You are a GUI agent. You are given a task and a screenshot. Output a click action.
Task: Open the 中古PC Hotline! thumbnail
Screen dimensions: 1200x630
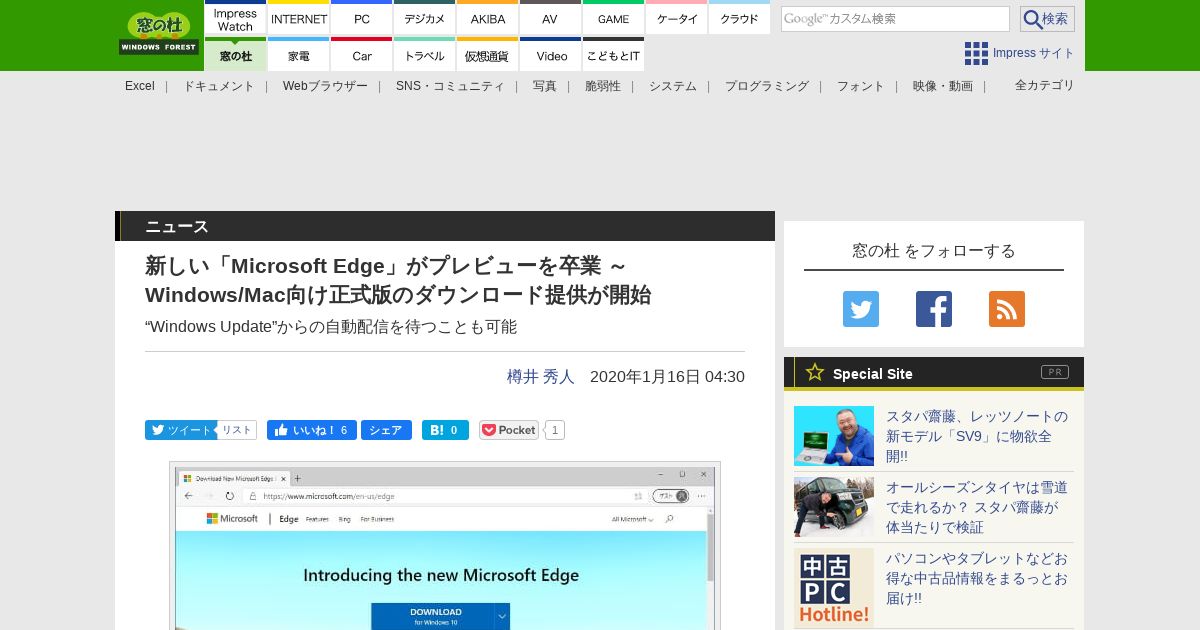click(x=834, y=588)
